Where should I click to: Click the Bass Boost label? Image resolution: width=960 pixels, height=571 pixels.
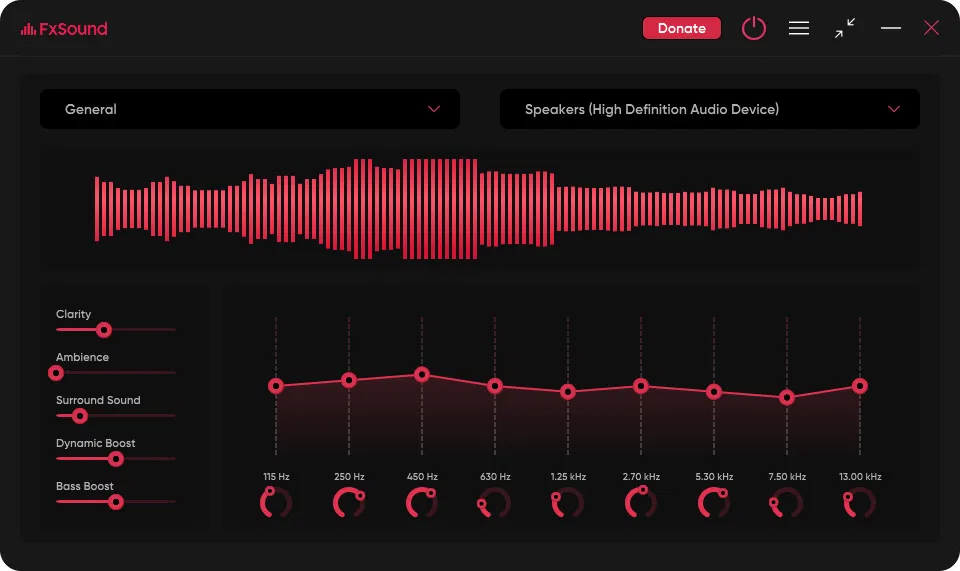coord(84,486)
